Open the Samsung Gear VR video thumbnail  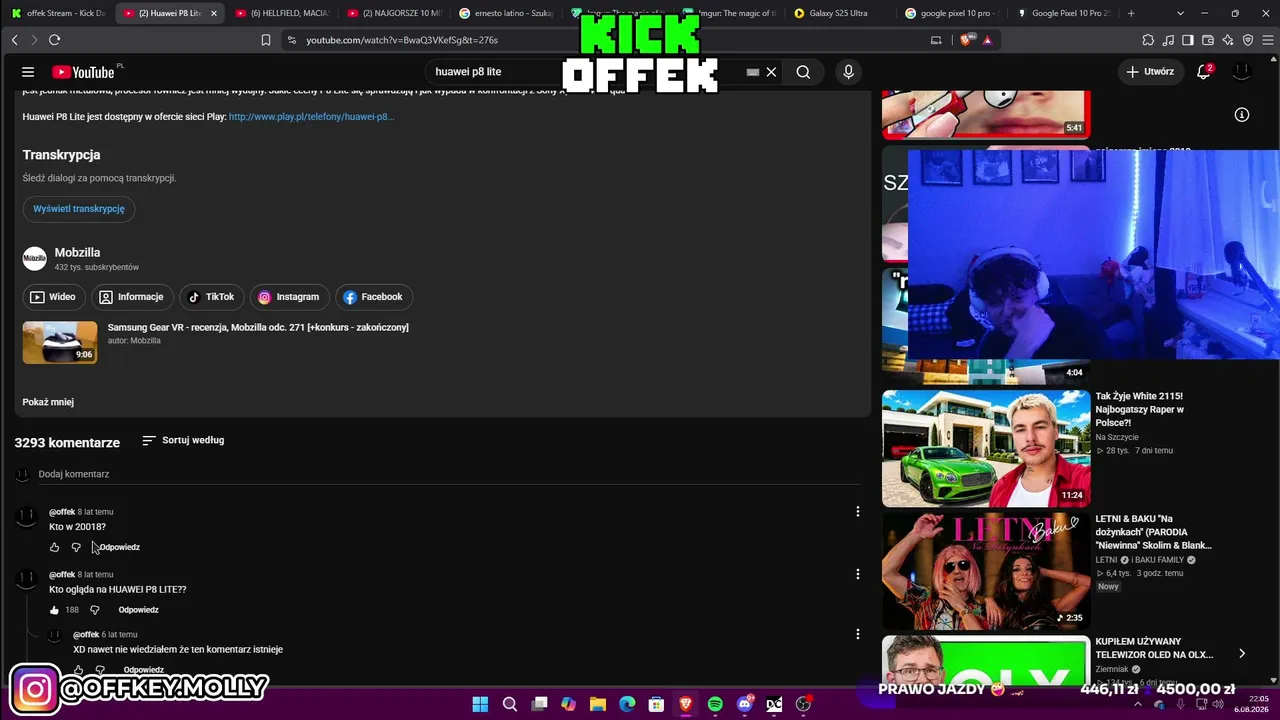coord(60,342)
